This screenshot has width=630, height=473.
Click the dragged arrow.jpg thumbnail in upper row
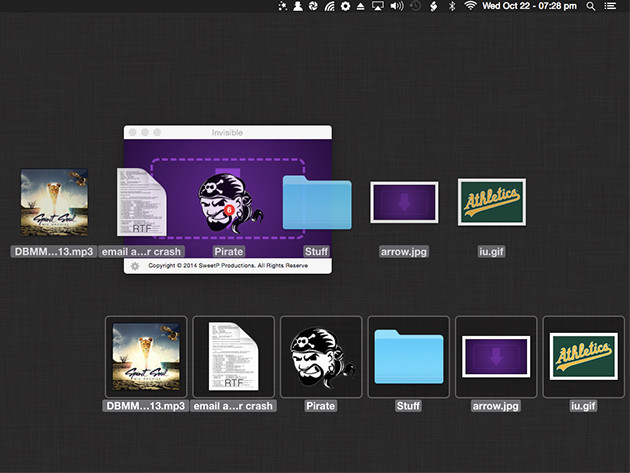pyautogui.click(x=404, y=202)
